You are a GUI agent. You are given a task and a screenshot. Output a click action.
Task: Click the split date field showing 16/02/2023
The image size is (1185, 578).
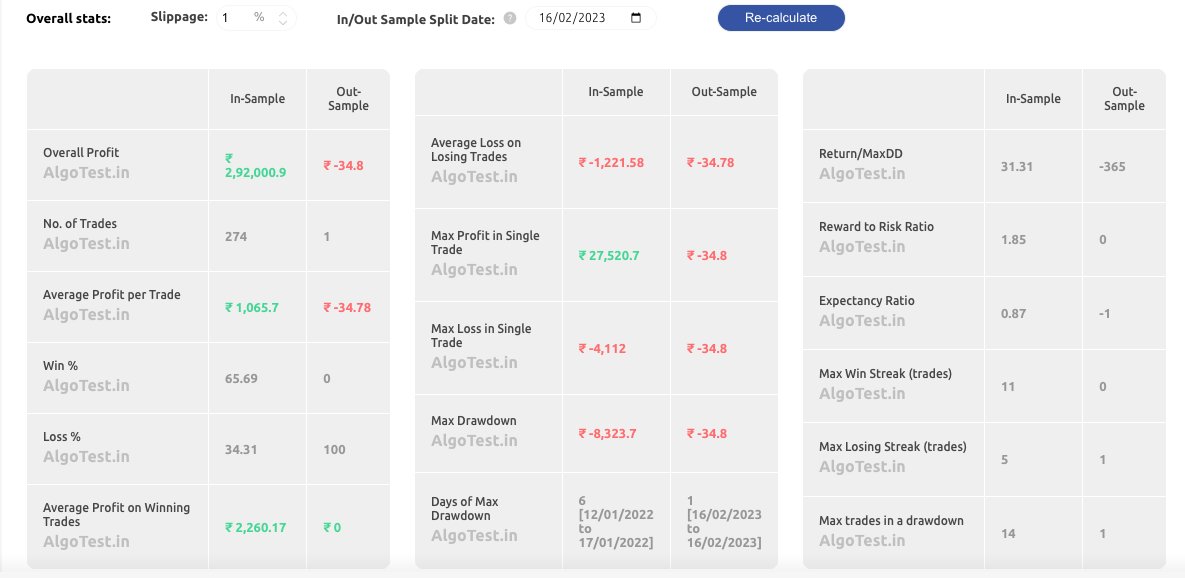click(x=590, y=18)
